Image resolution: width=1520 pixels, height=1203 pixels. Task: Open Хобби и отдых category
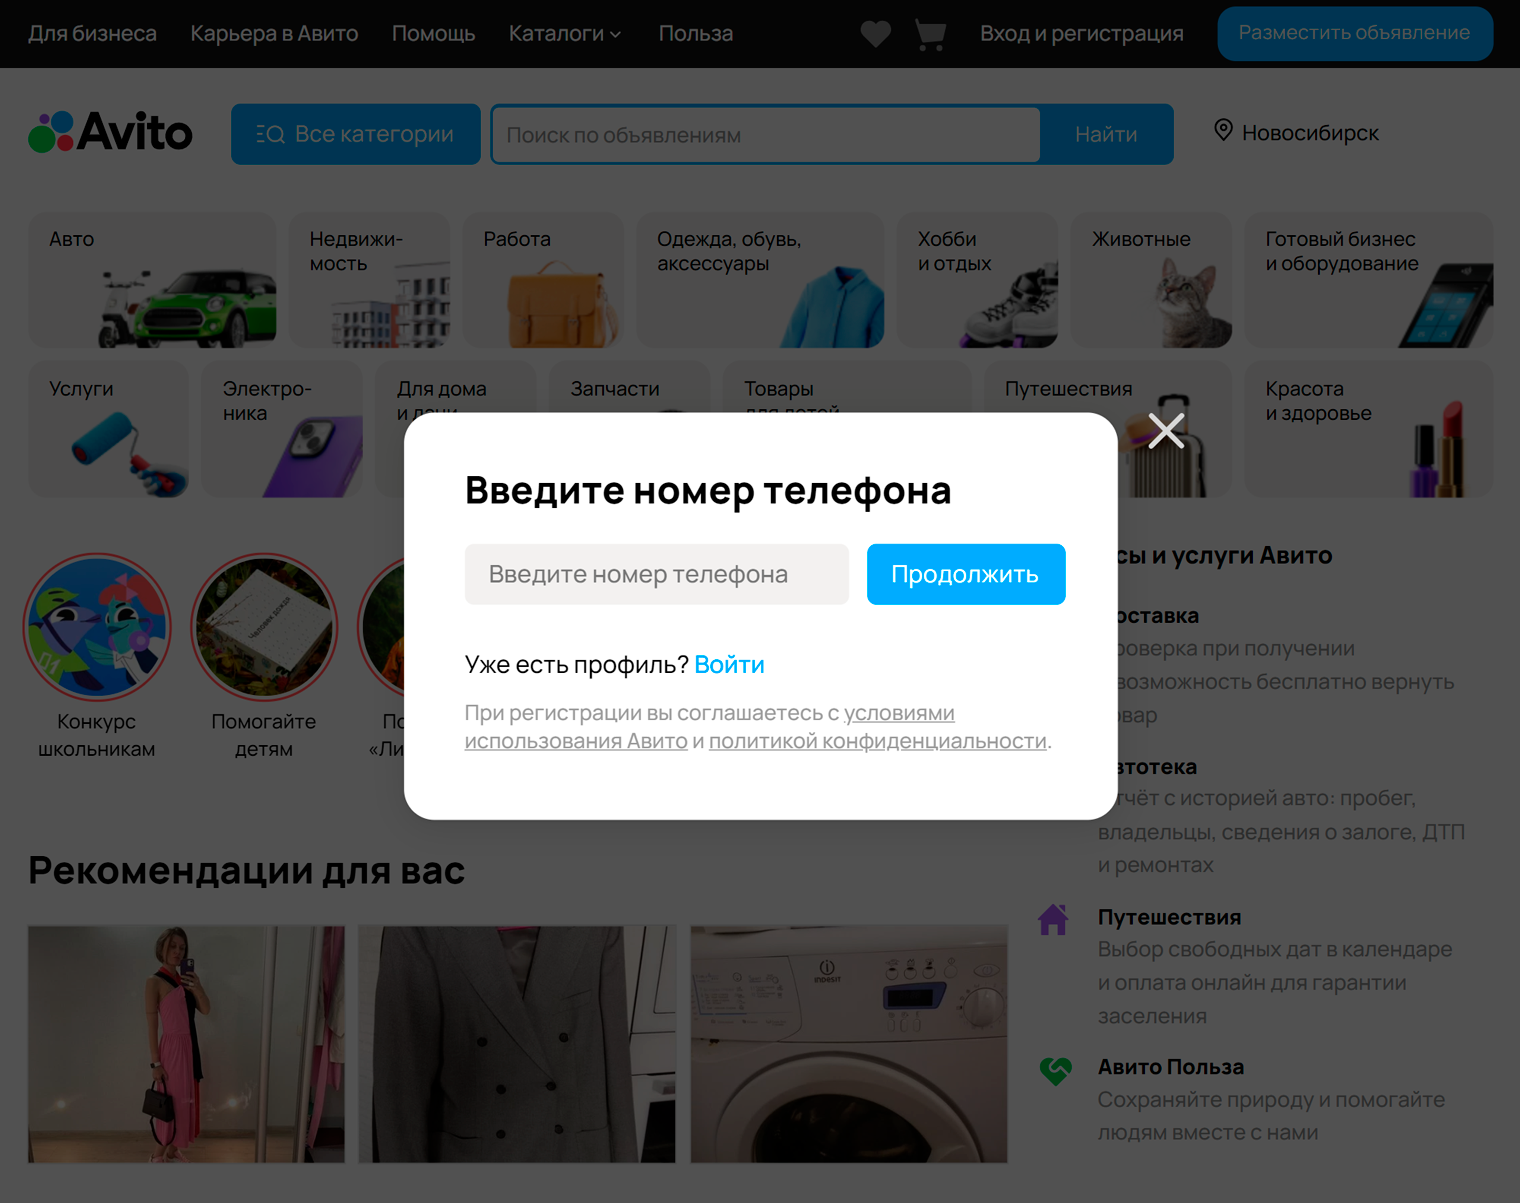977,280
